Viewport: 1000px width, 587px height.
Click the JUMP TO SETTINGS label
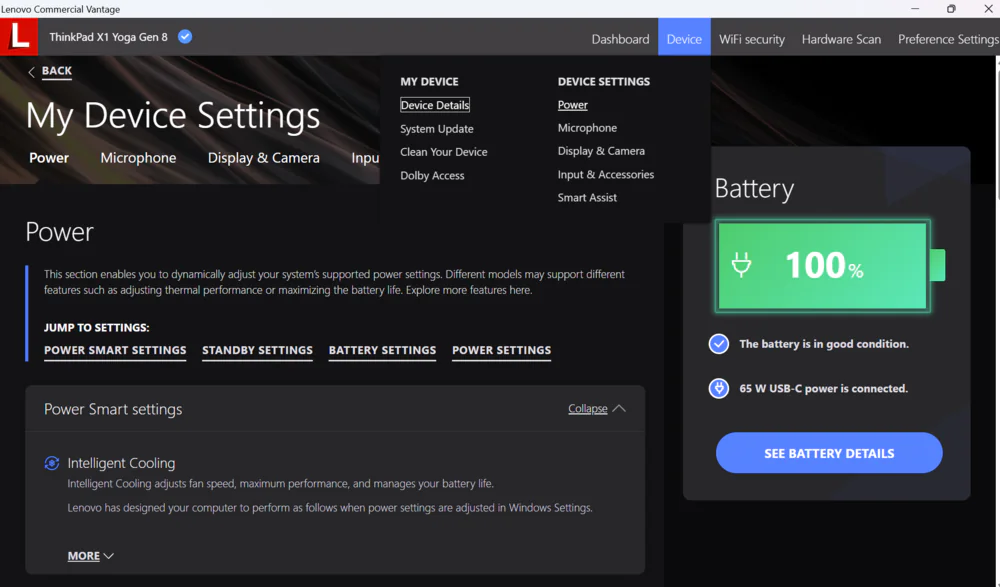click(x=97, y=327)
